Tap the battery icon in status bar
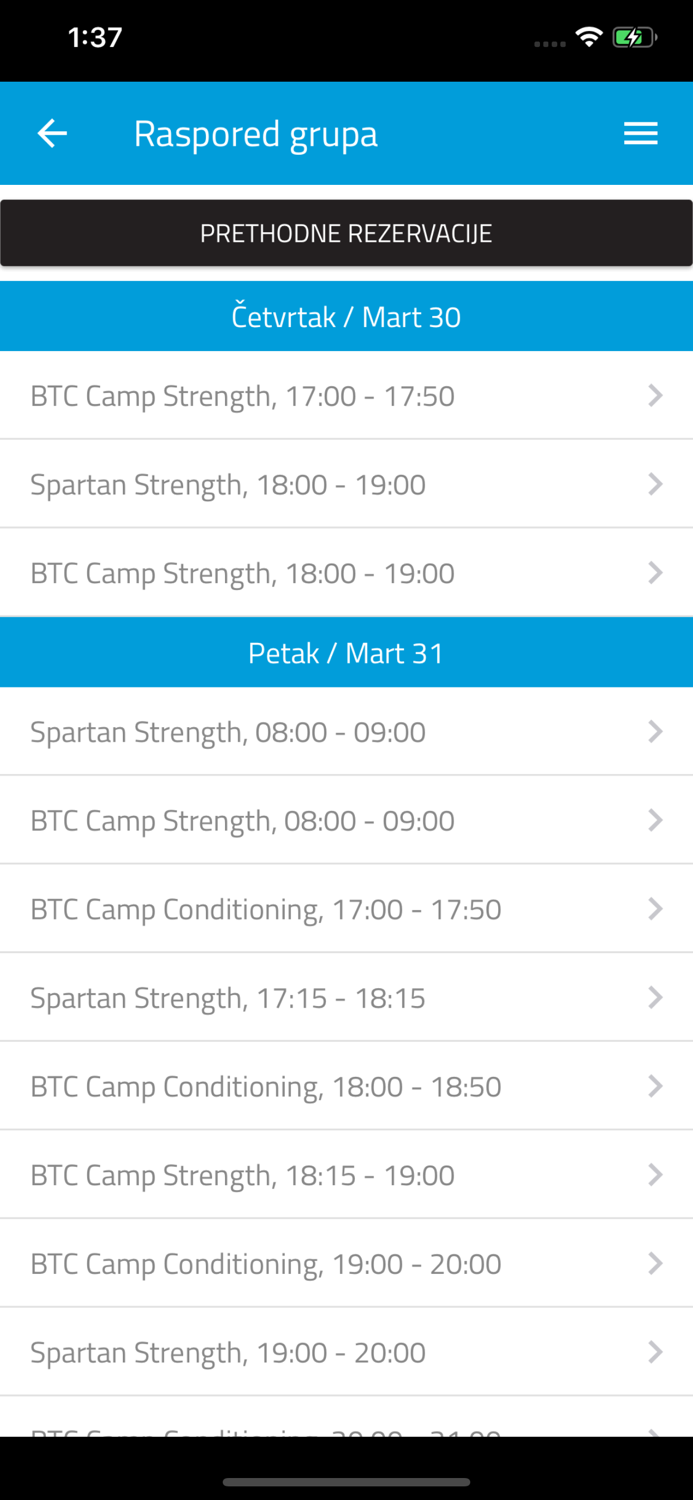The width and height of the screenshot is (693, 1500). pyautogui.click(x=632, y=36)
